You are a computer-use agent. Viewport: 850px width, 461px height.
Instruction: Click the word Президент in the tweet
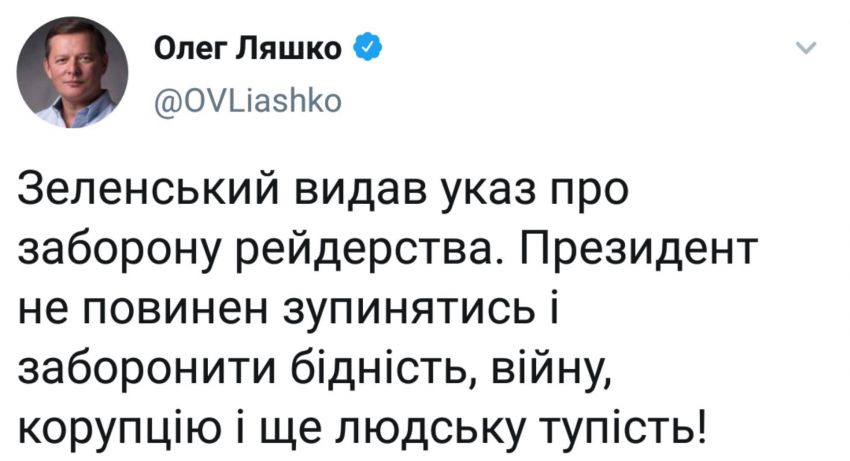point(640,249)
